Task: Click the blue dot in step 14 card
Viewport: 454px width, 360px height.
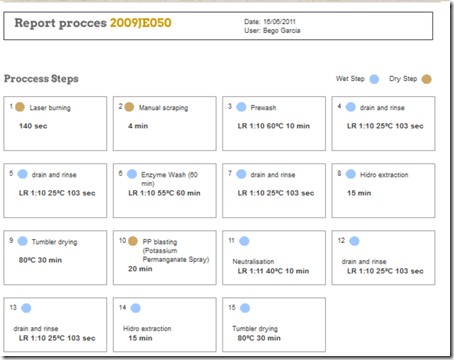Action: 136,308
